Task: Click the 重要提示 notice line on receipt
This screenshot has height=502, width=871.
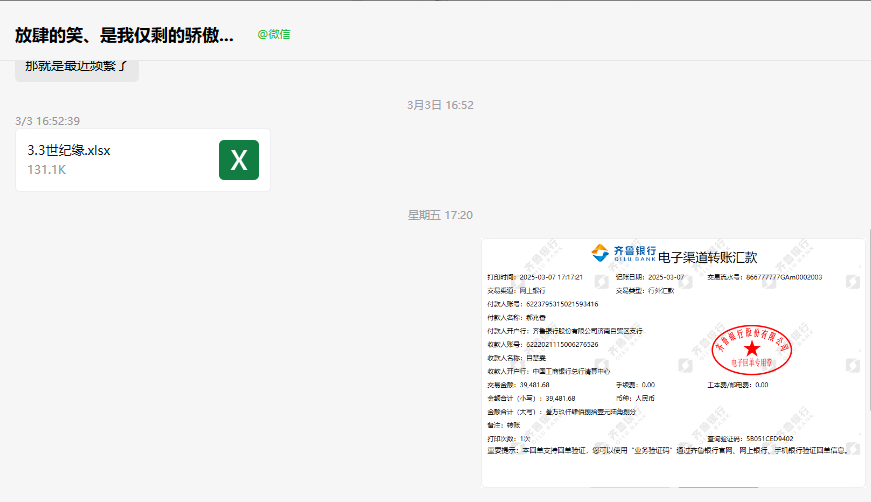Action: click(x=660, y=450)
